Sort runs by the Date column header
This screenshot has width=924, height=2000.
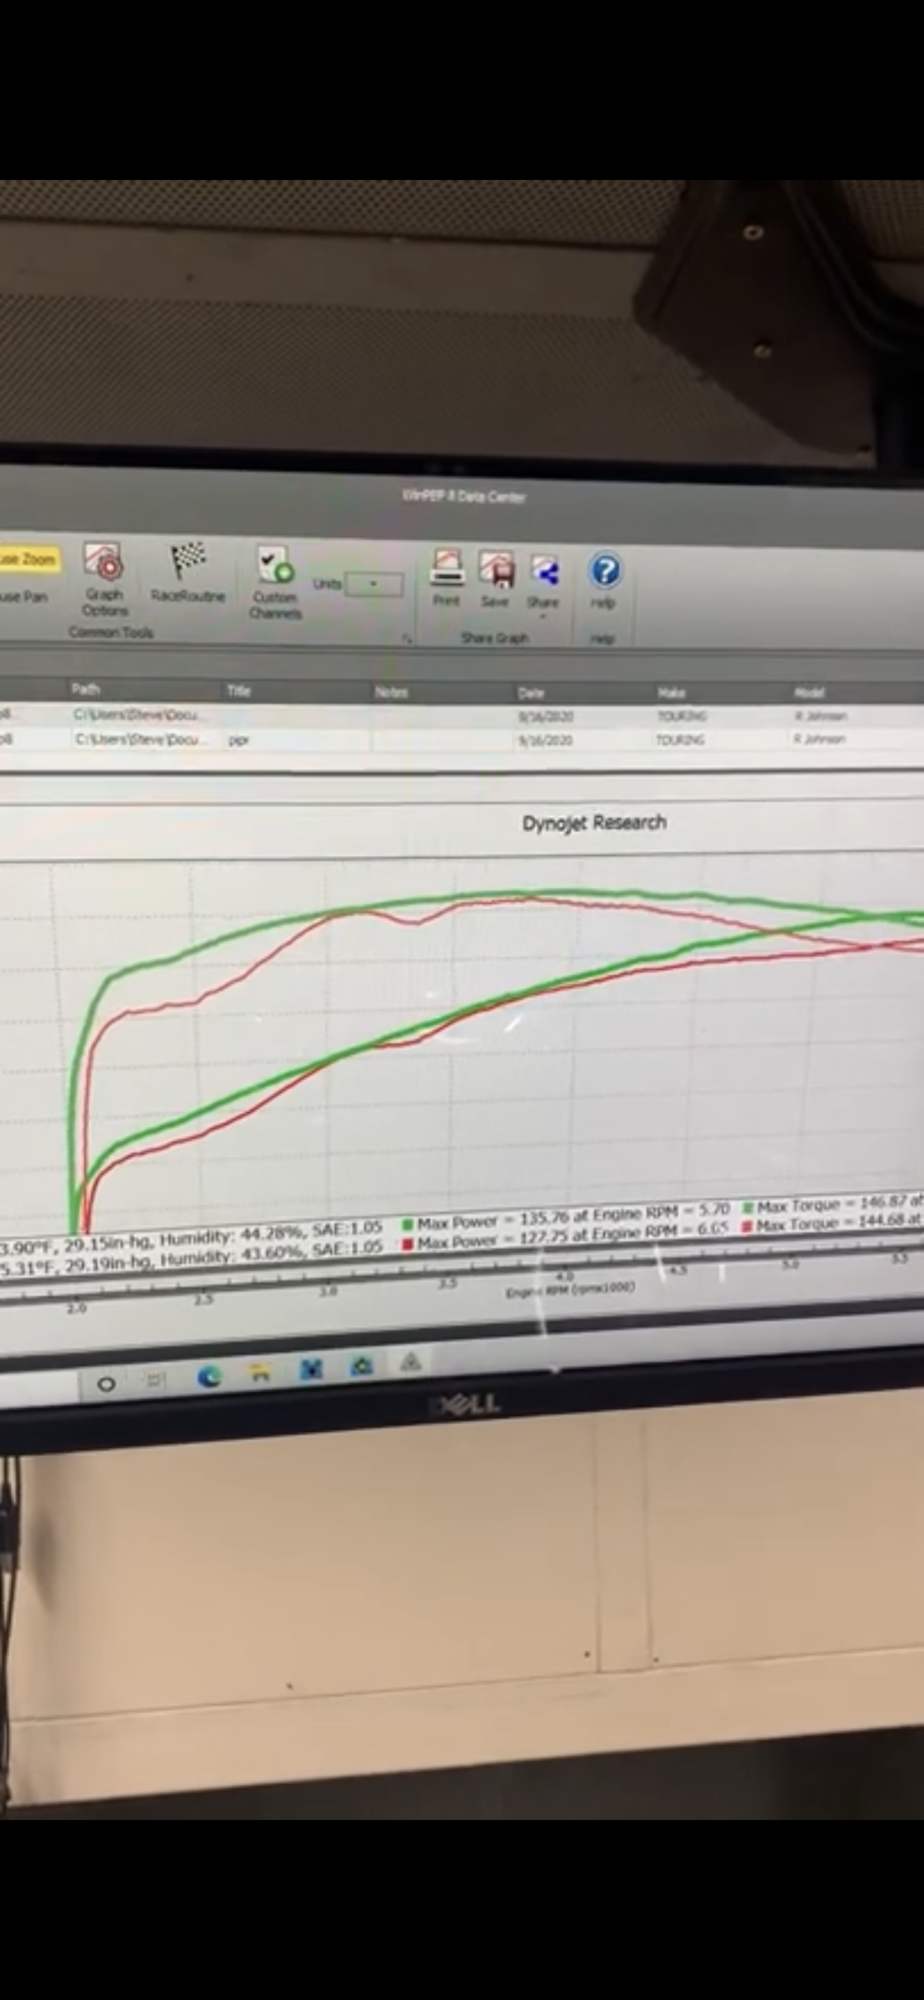click(532, 692)
